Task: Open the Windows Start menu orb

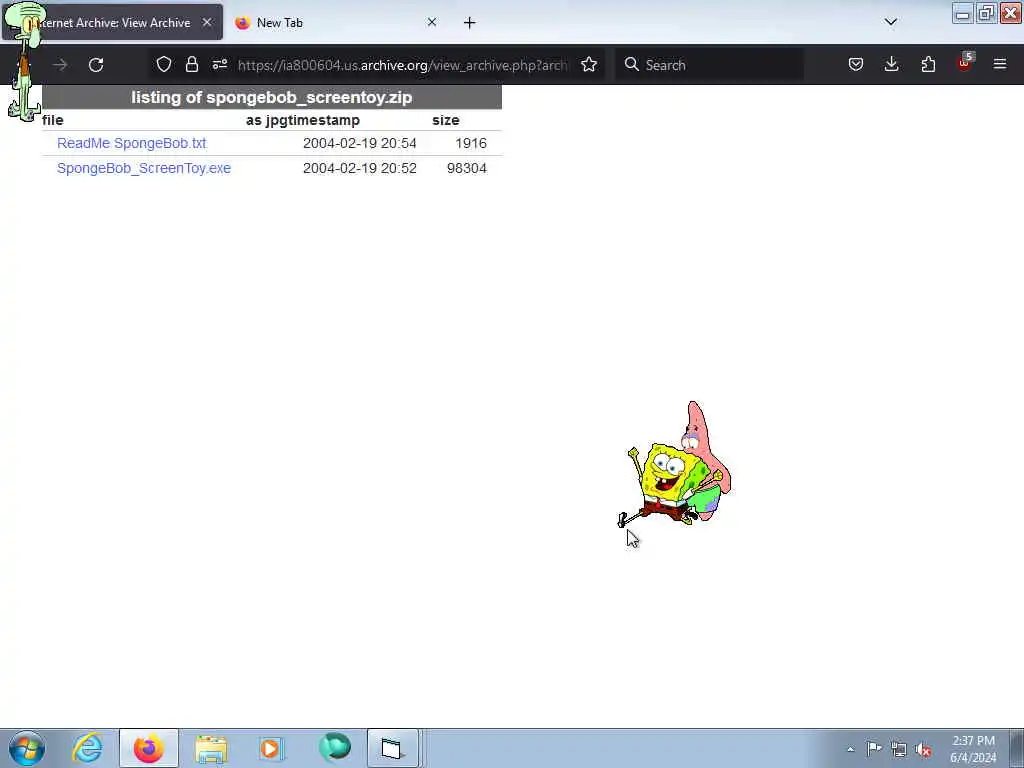Action: (x=27, y=748)
